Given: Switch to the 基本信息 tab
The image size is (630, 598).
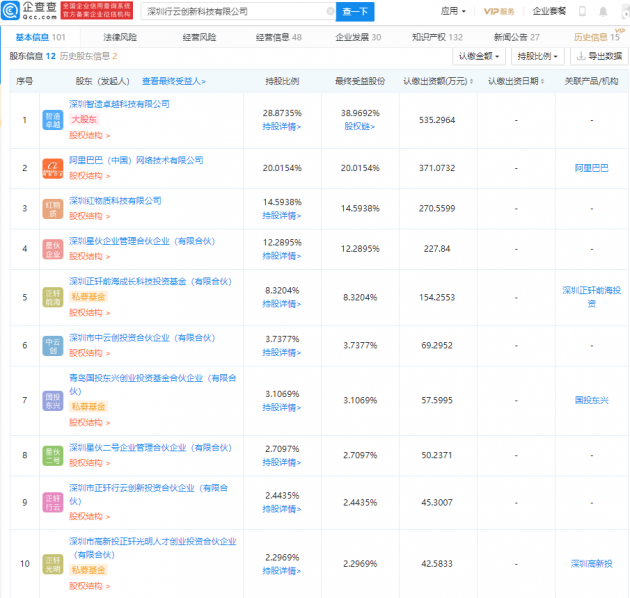Looking at the screenshot, I should click(x=40, y=37).
